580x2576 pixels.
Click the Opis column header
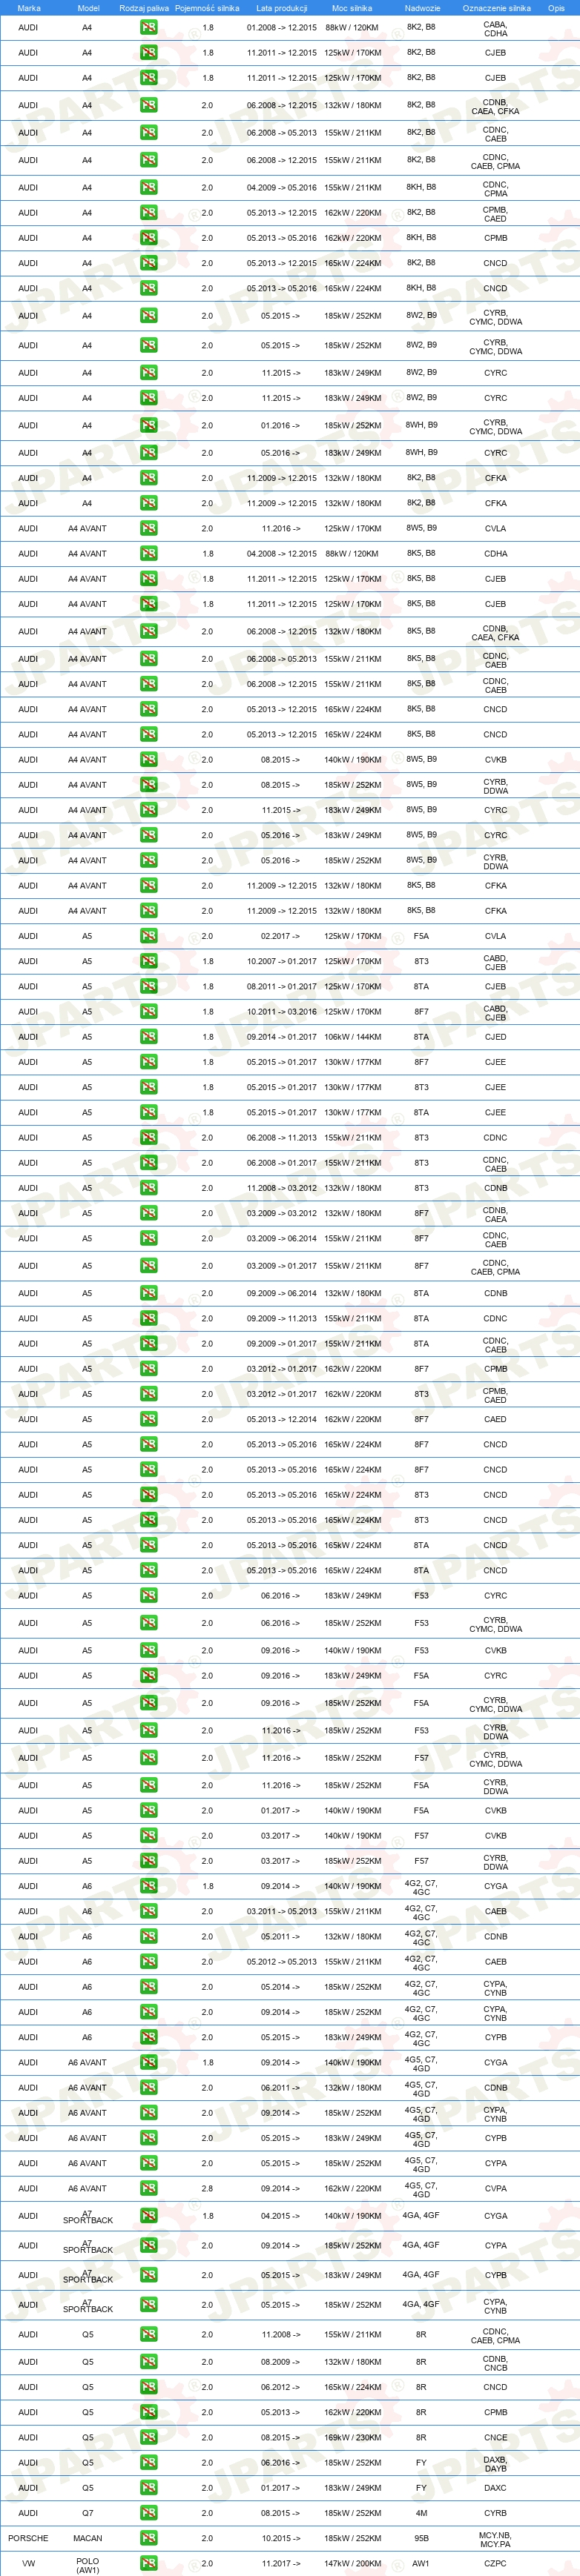point(556,8)
